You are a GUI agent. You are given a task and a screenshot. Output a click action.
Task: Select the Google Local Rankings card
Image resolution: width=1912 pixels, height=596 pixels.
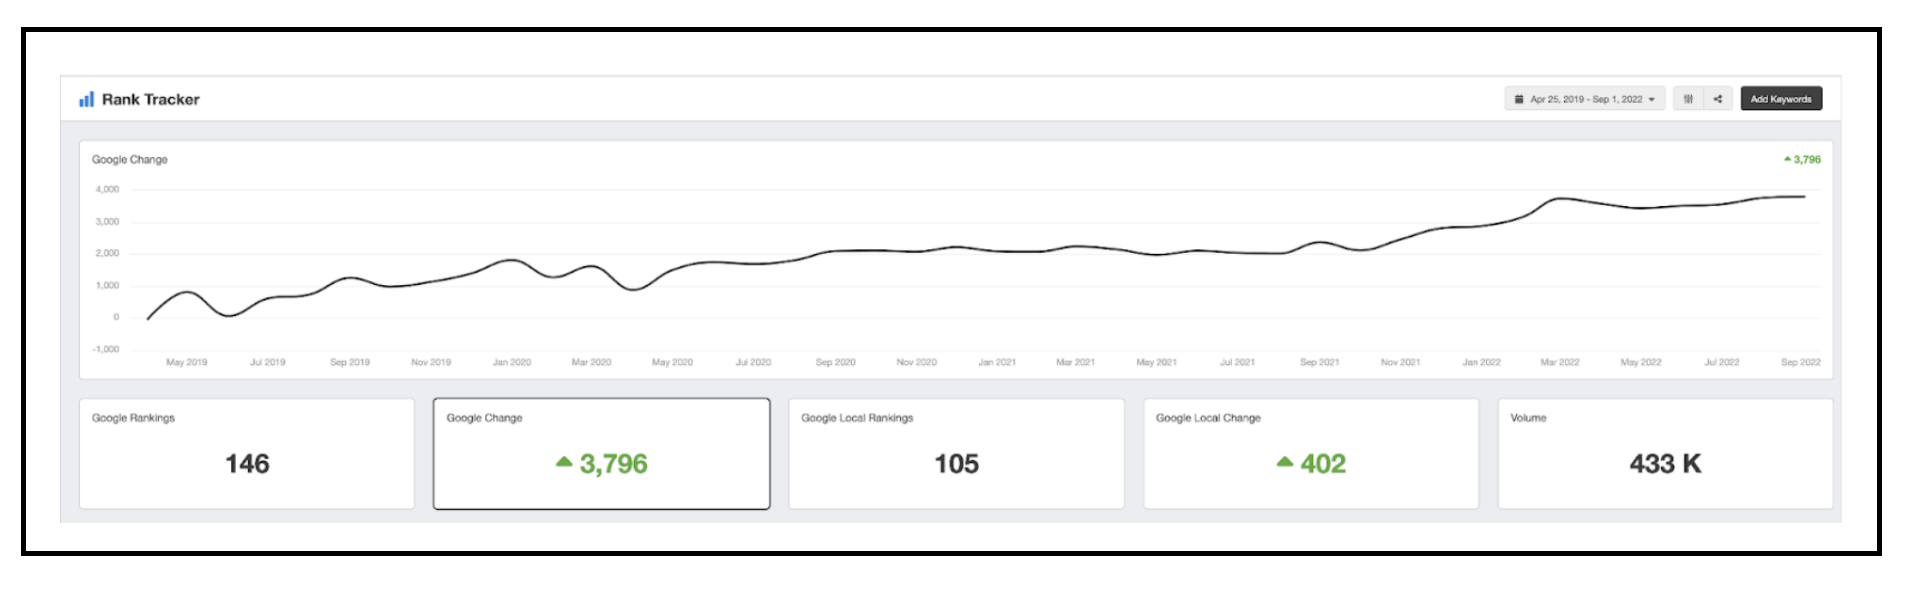click(956, 454)
